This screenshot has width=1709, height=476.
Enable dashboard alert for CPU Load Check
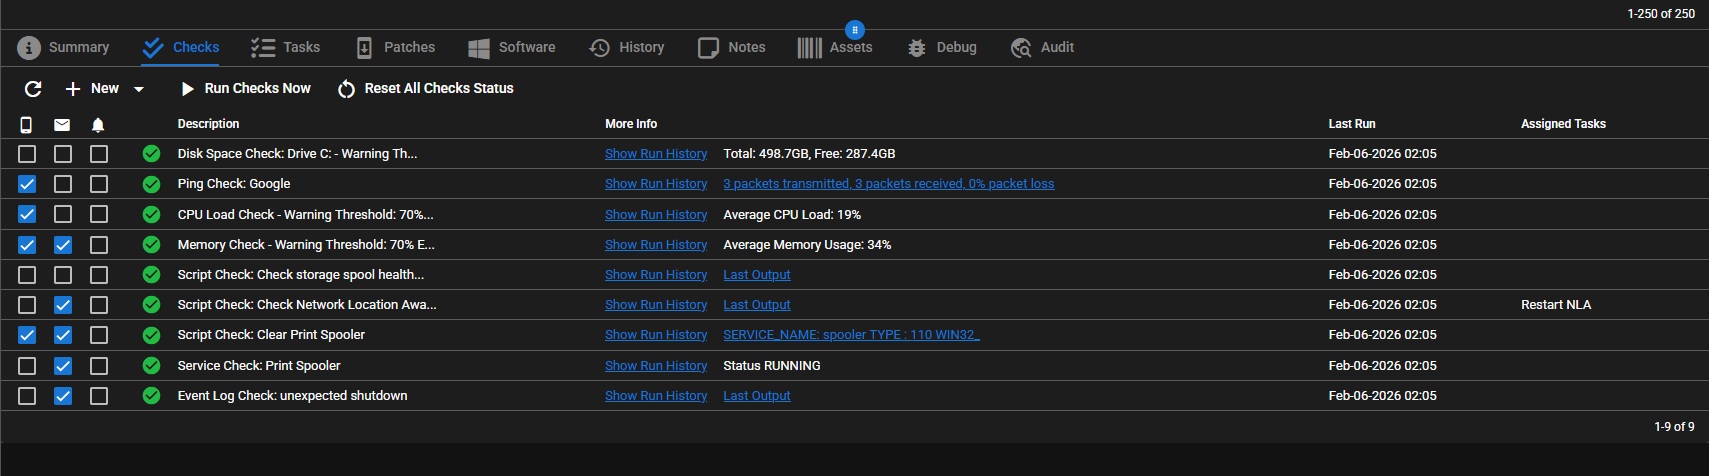[99, 214]
